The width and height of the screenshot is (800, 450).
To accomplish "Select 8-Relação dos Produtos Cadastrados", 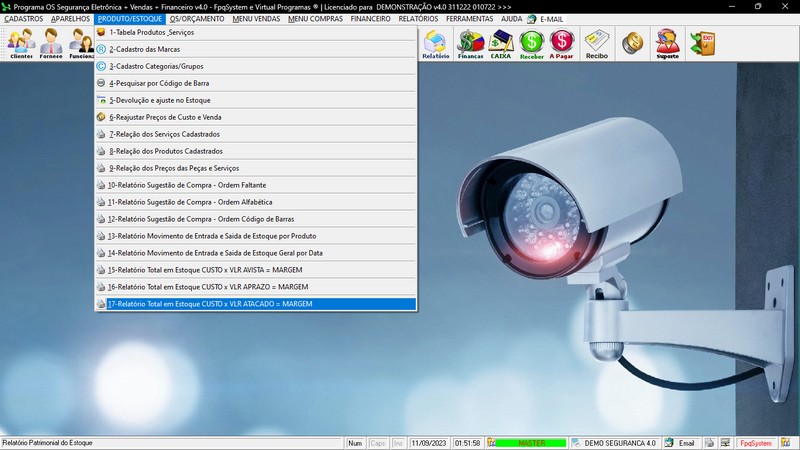I will coord(256,151).
